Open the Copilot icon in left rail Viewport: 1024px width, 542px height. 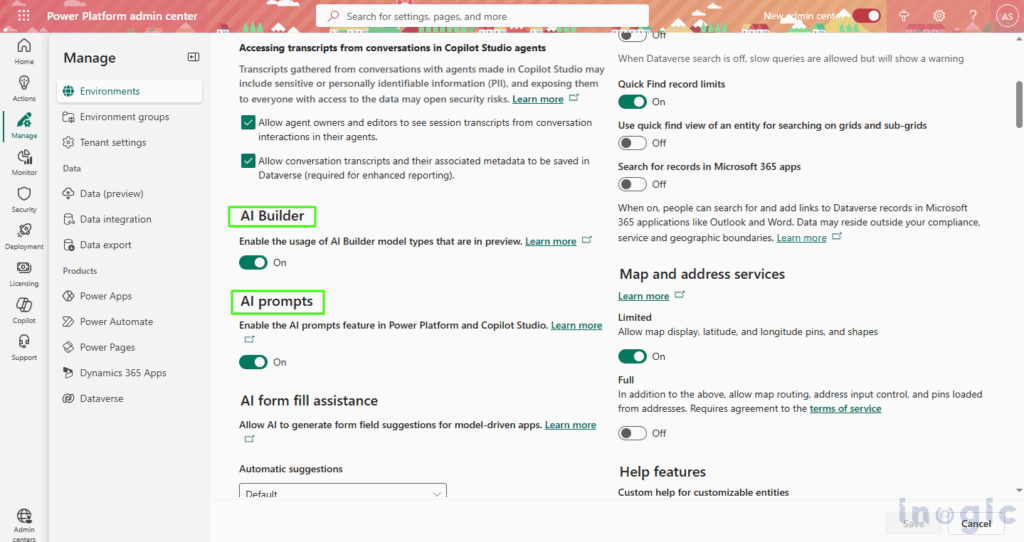24,309
